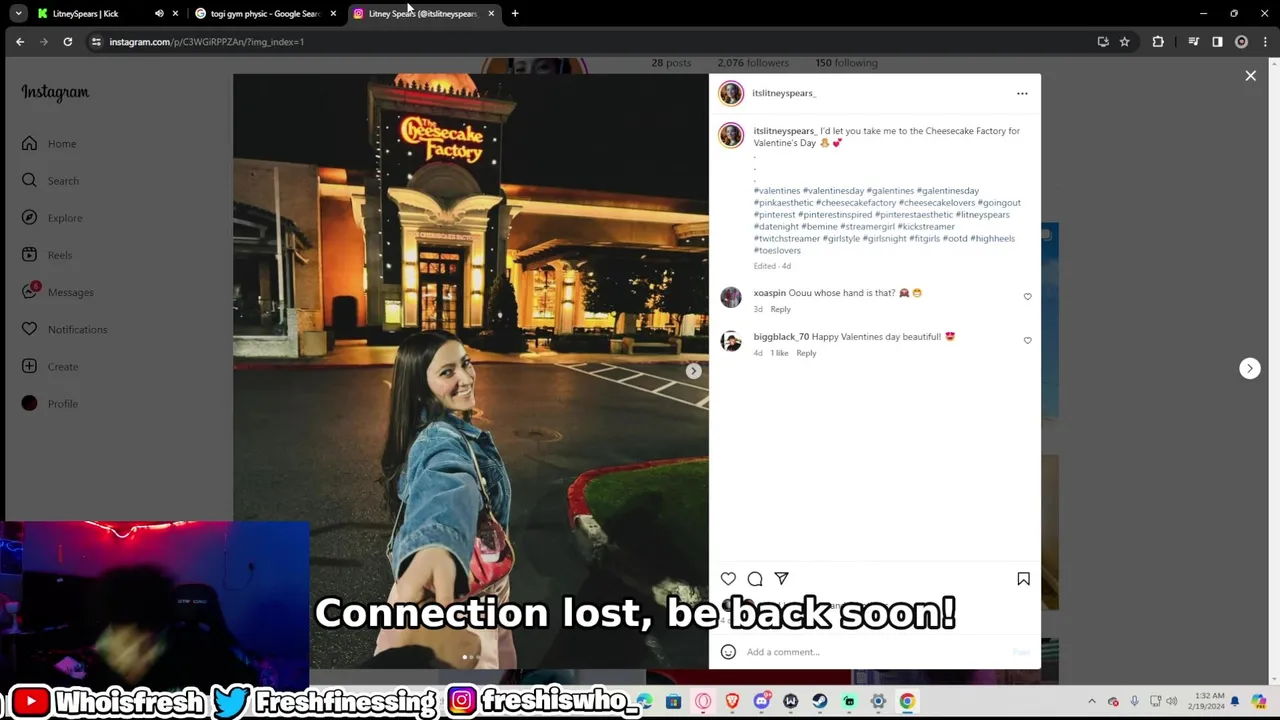Like biggblack_70's comment
Image resolution: width=1280 pixels, height=720 pixels.
click(1027, 341)
